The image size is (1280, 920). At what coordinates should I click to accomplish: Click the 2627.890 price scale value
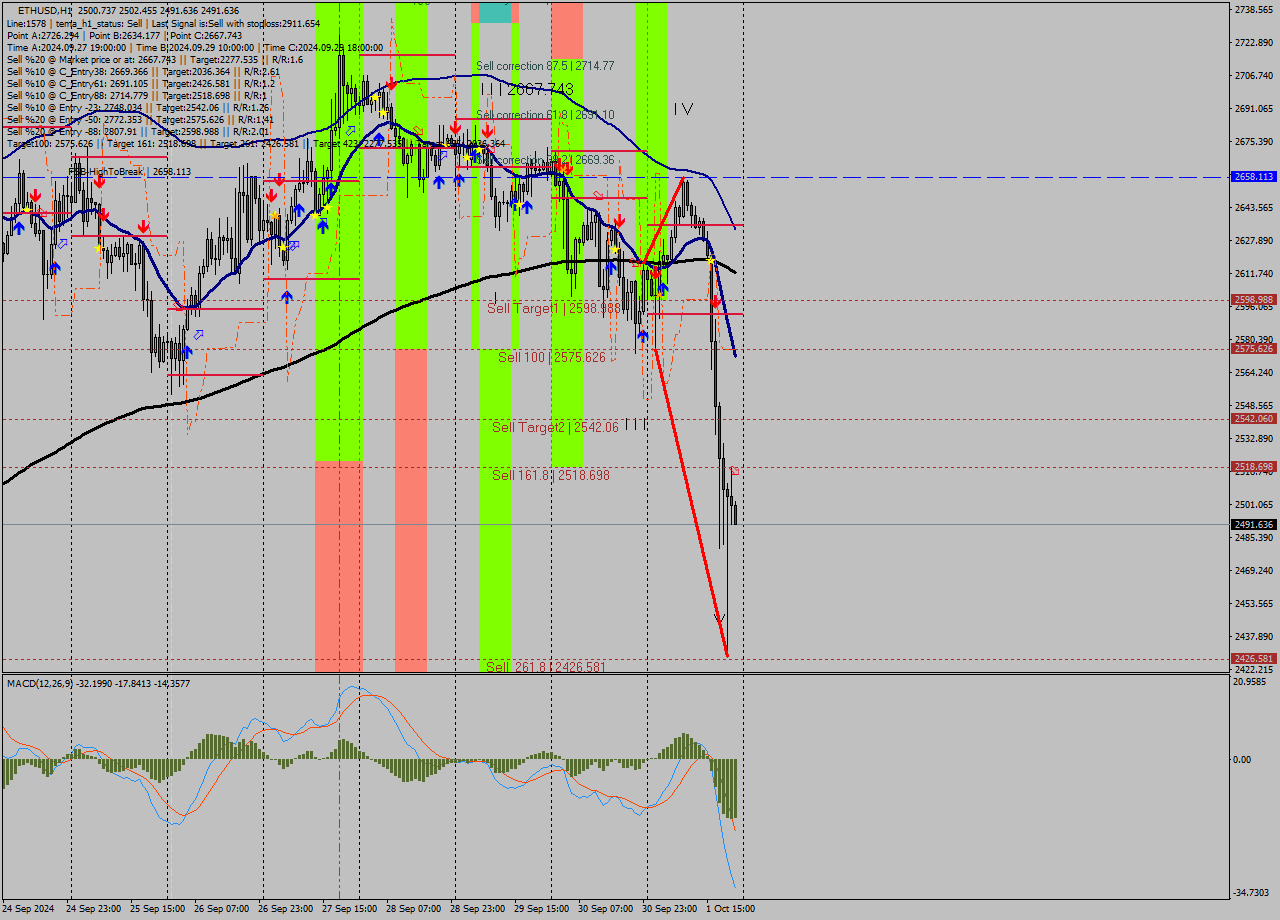tap(1254, 240)
